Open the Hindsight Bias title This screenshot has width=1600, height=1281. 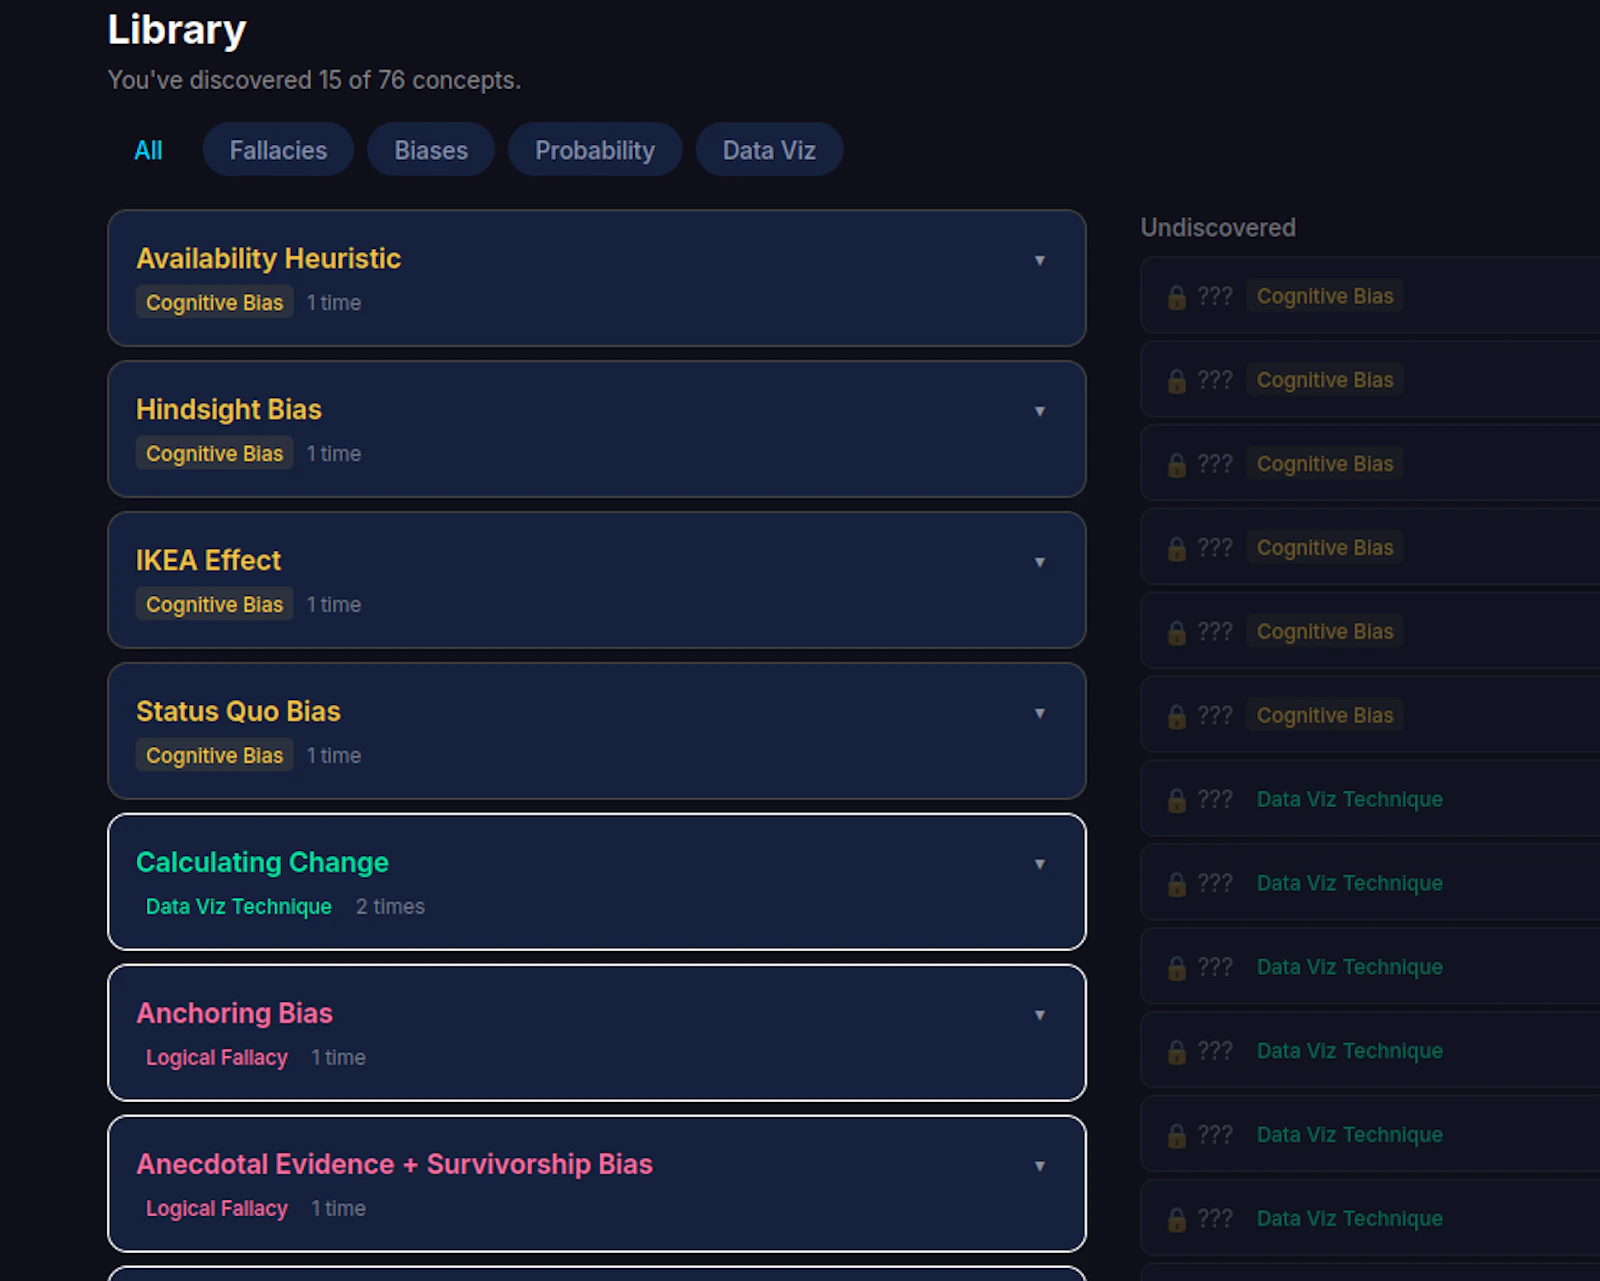(229, 410)
